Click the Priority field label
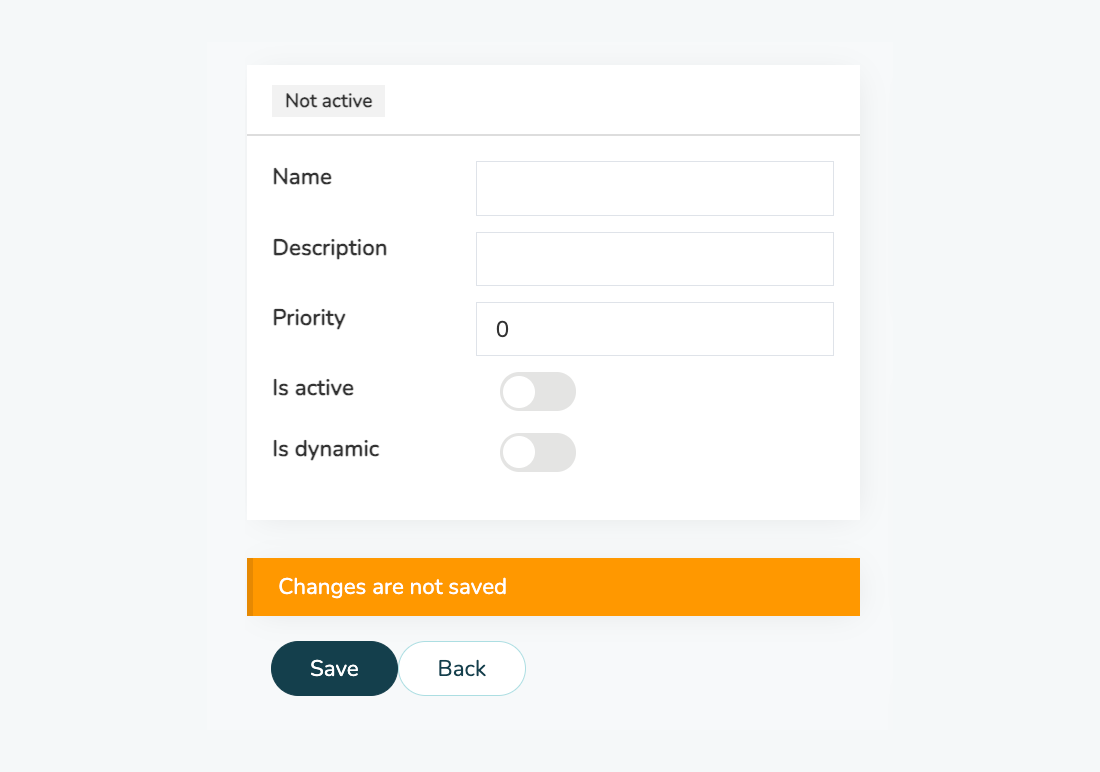 [x=309, y=318]
